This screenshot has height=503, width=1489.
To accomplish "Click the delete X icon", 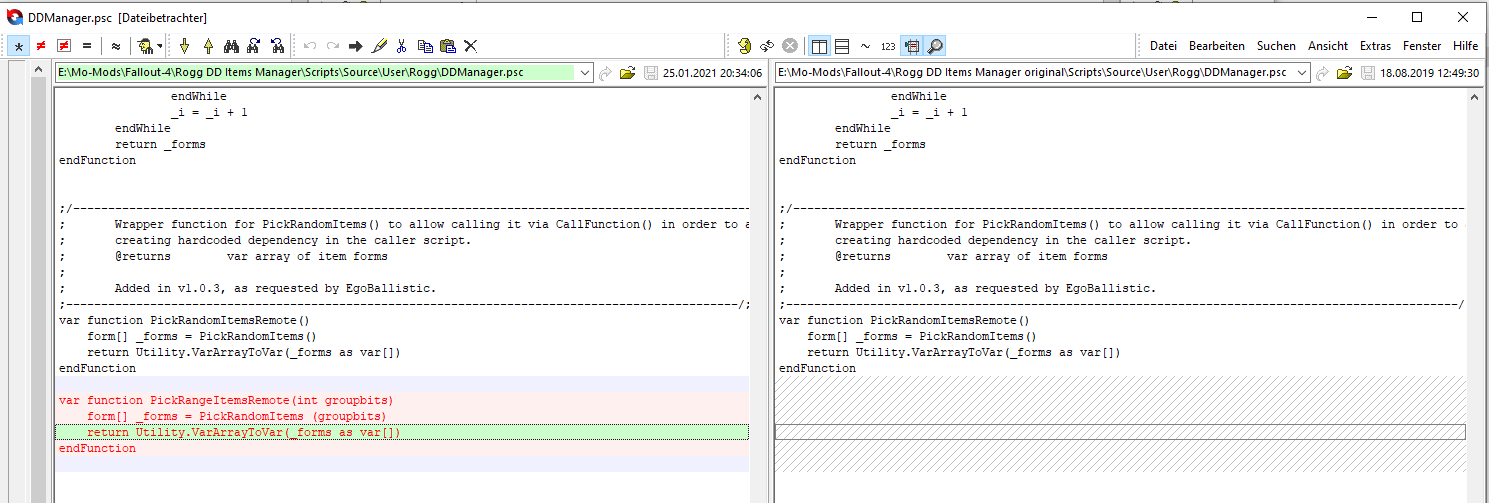I will point(471,46).
